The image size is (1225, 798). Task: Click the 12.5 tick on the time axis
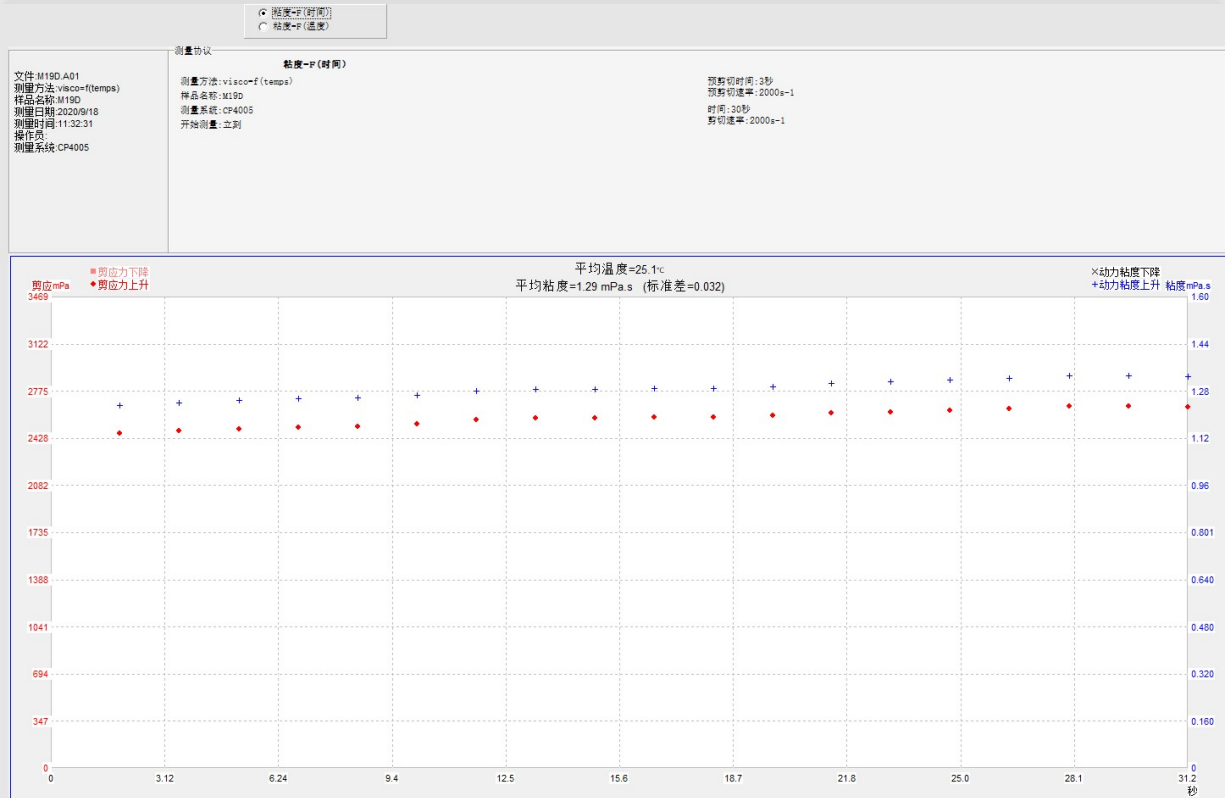505,778
